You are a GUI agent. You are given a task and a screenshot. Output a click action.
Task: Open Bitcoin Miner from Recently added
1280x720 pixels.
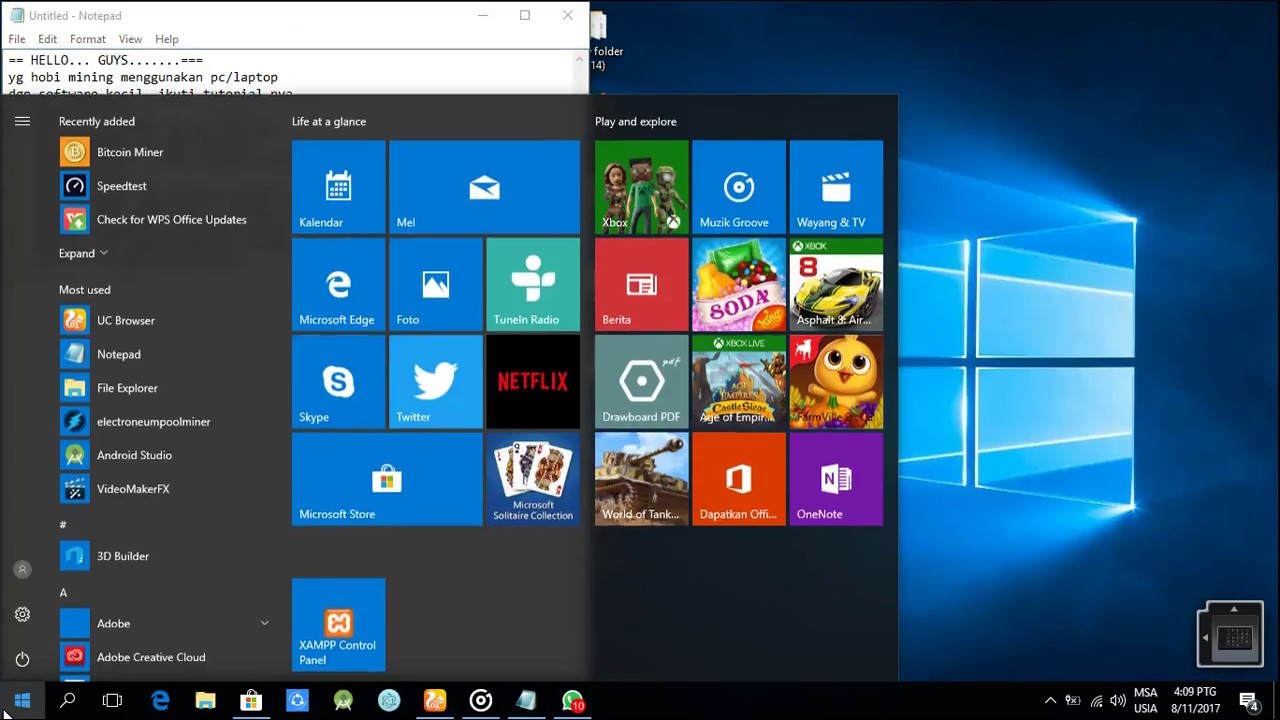165,152
